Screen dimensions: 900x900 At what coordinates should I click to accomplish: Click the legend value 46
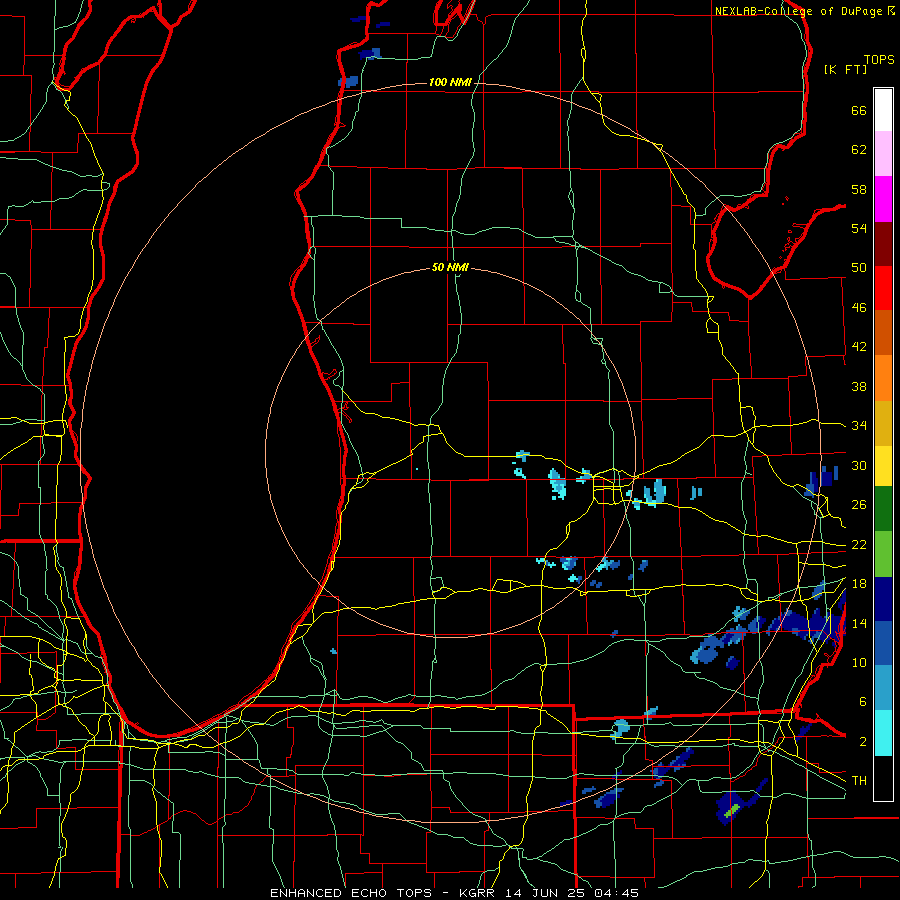tap(859, 308)
